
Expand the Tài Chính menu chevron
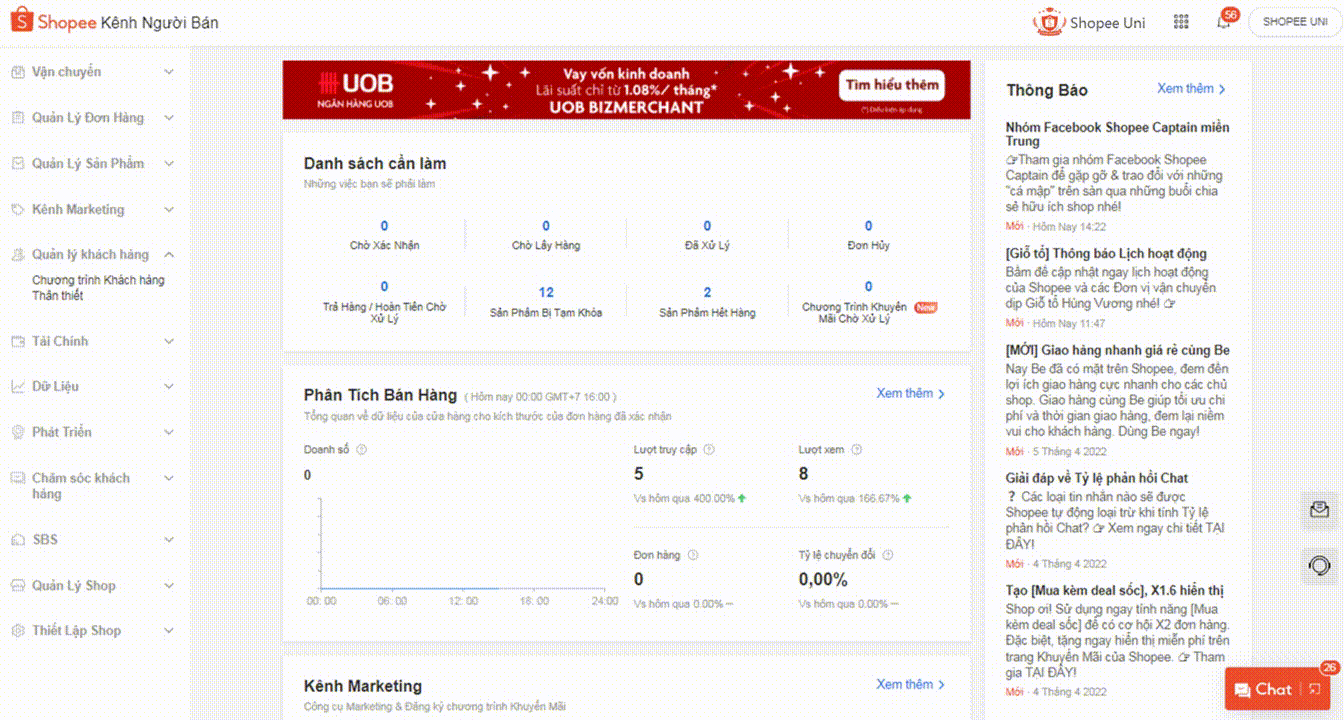(x=168, y=341)
